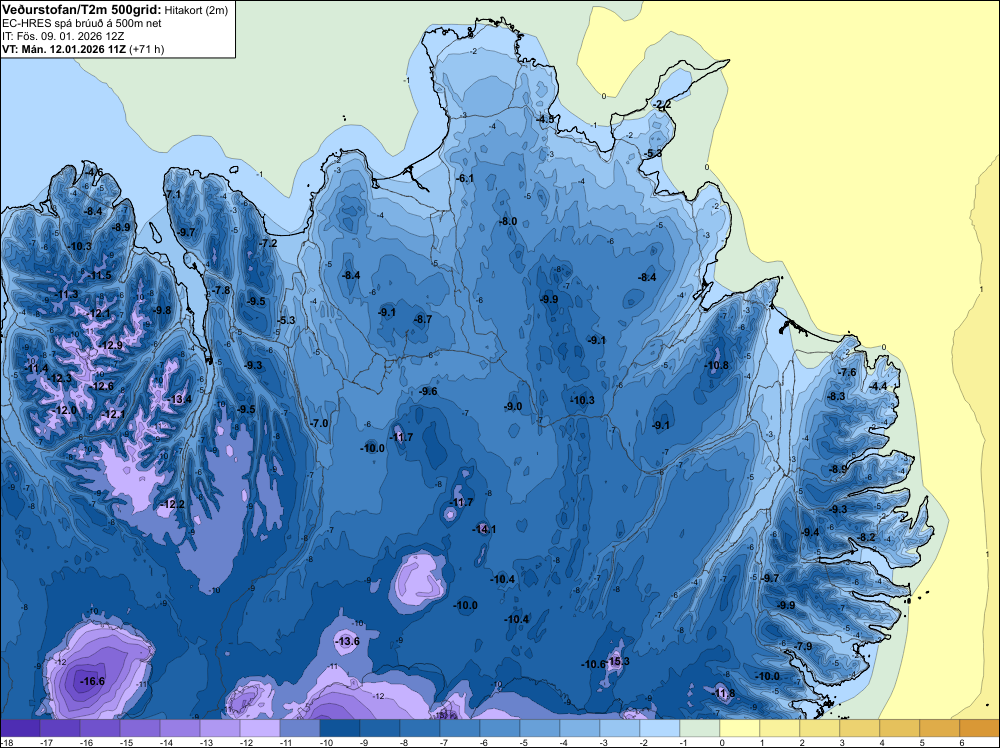Click the EC-HRES spá brúuð description line
1000x748 pixels.
click(82, 24)
